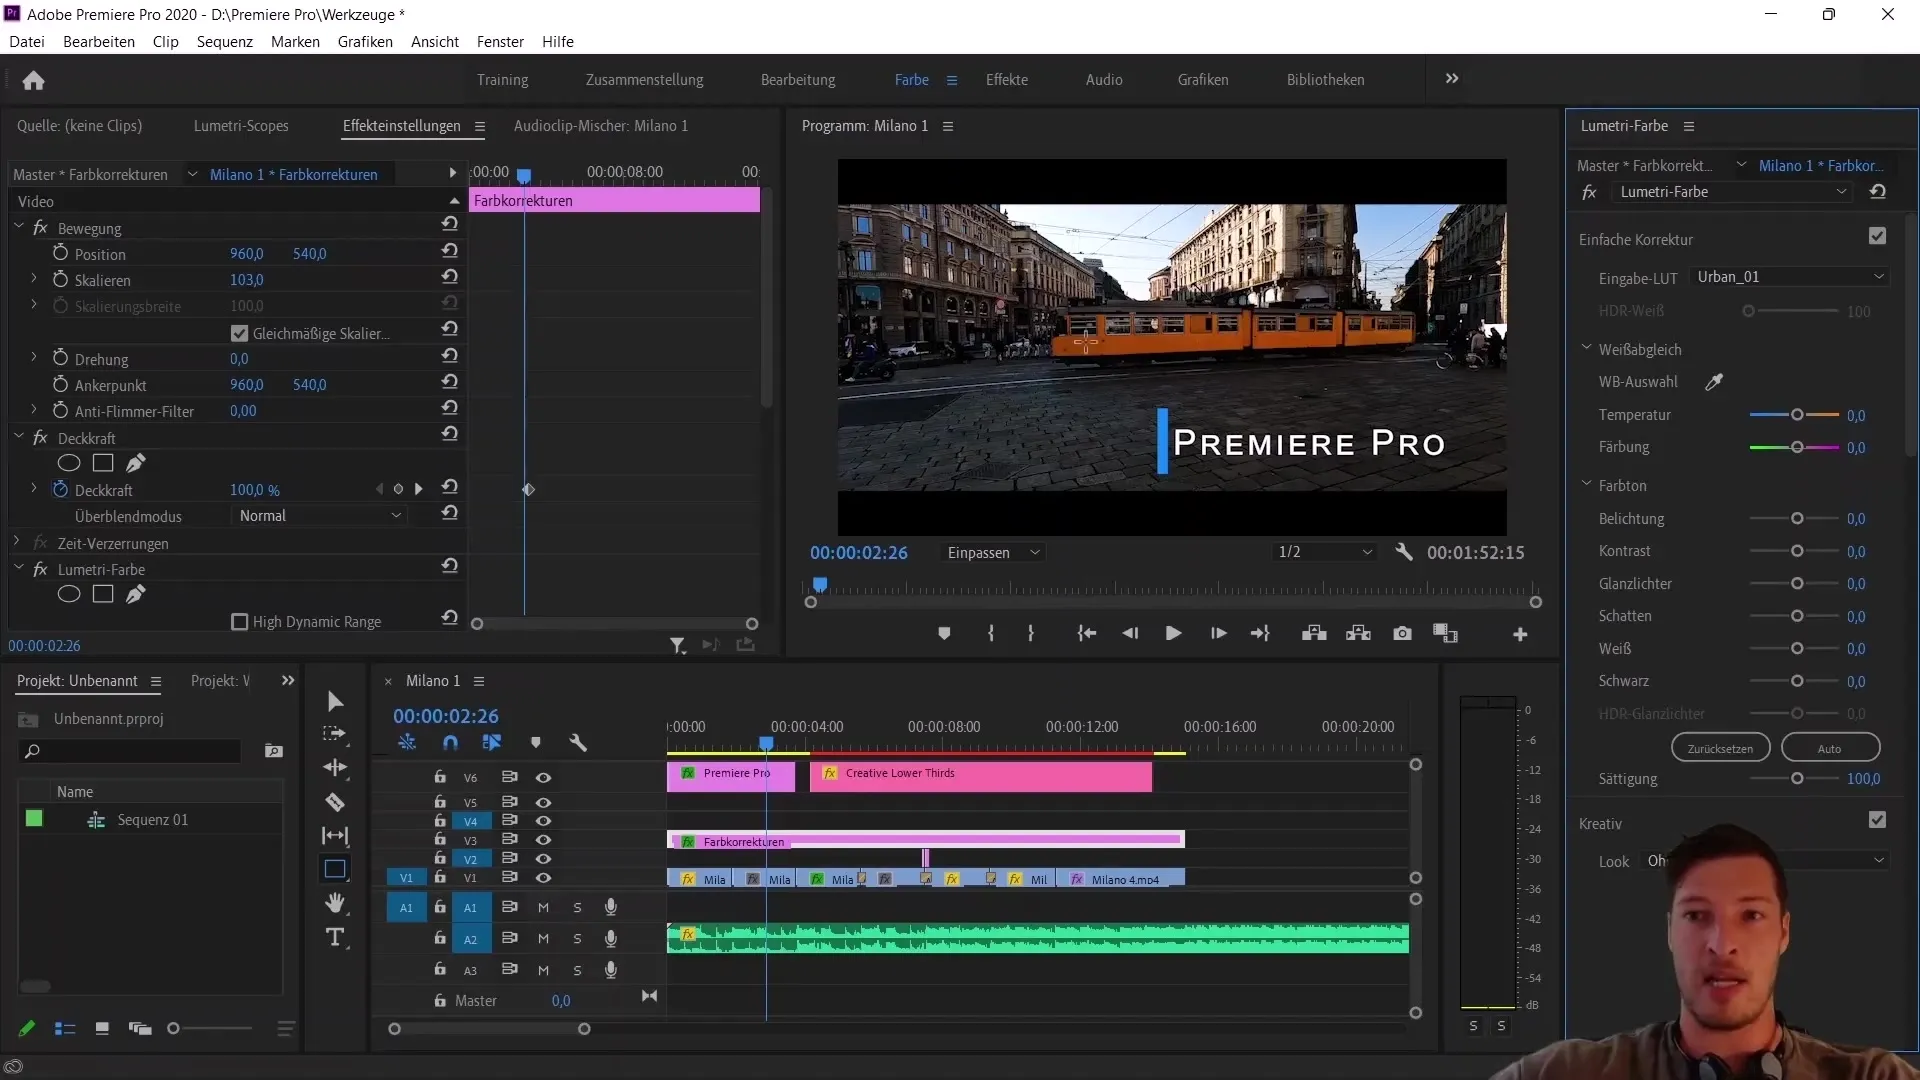This screenshot has height=1080, width=1920.
Task: Pick white balance with WB eyedropper
Action: coord(1714,382)
